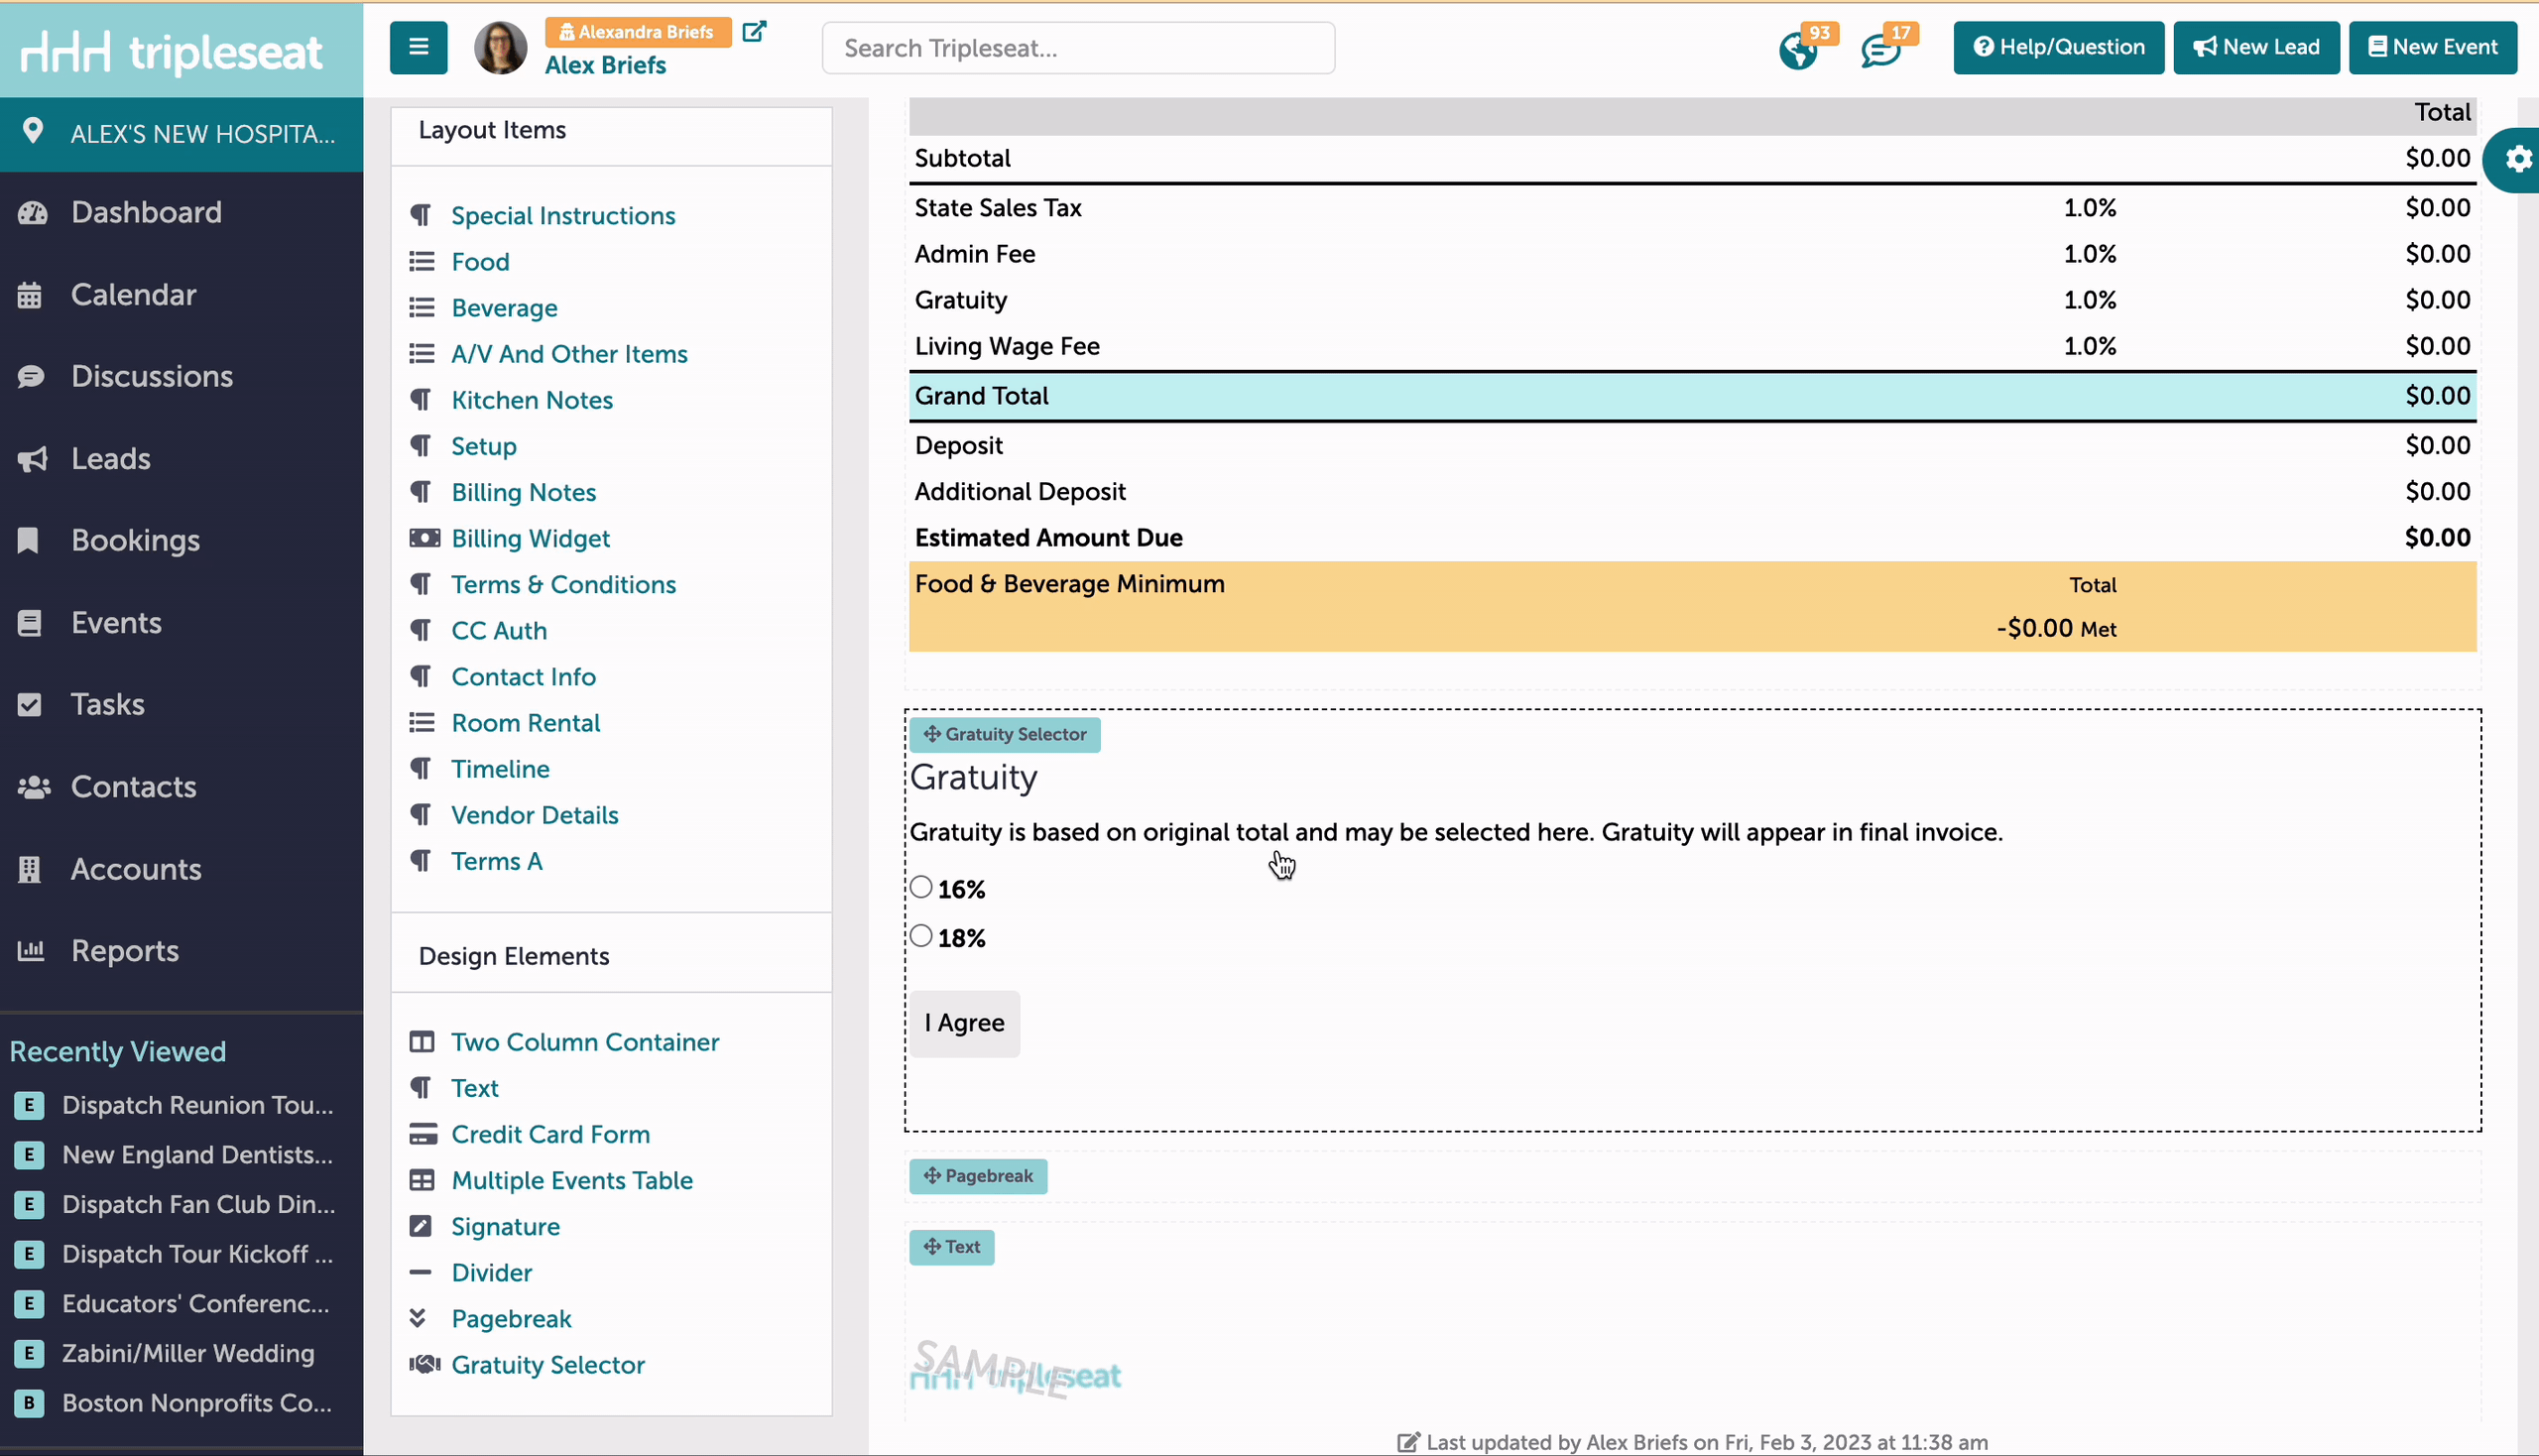This screenshot has width=2539, height=1456.
Task: Click the Leads megaphone icon in the sidebar
Action: 32,459
